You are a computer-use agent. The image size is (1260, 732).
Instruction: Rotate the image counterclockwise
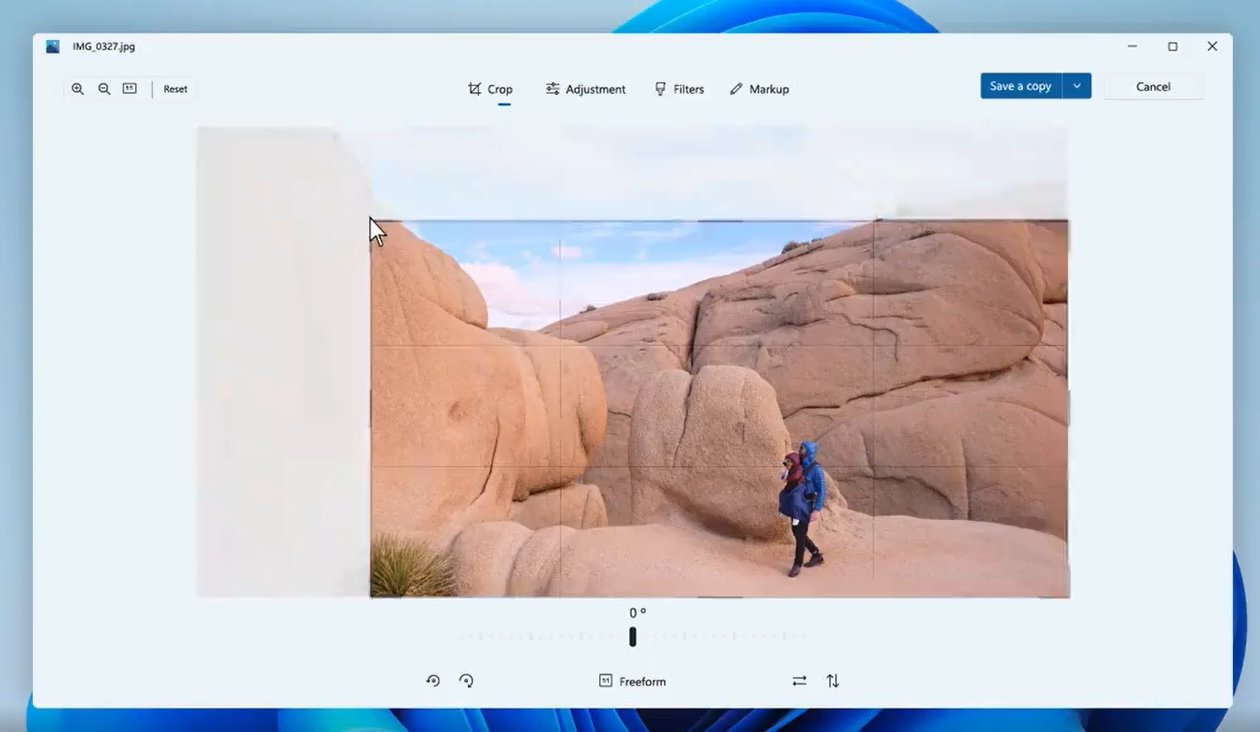(432, 680)
